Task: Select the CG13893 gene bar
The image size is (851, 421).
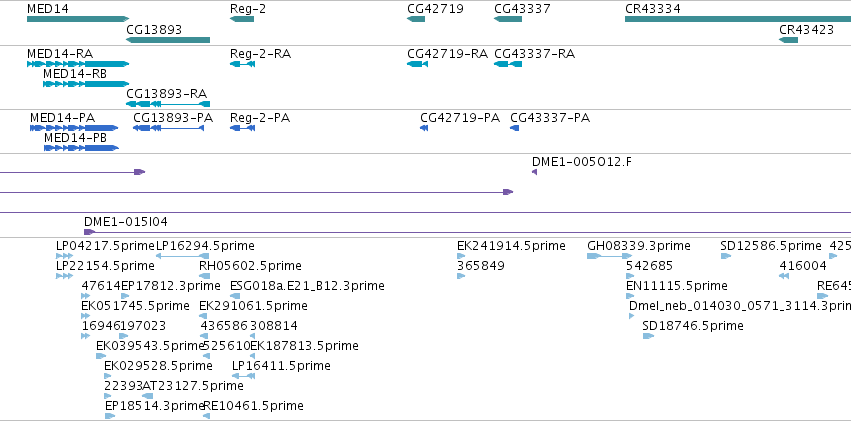Action: (168, 40)
